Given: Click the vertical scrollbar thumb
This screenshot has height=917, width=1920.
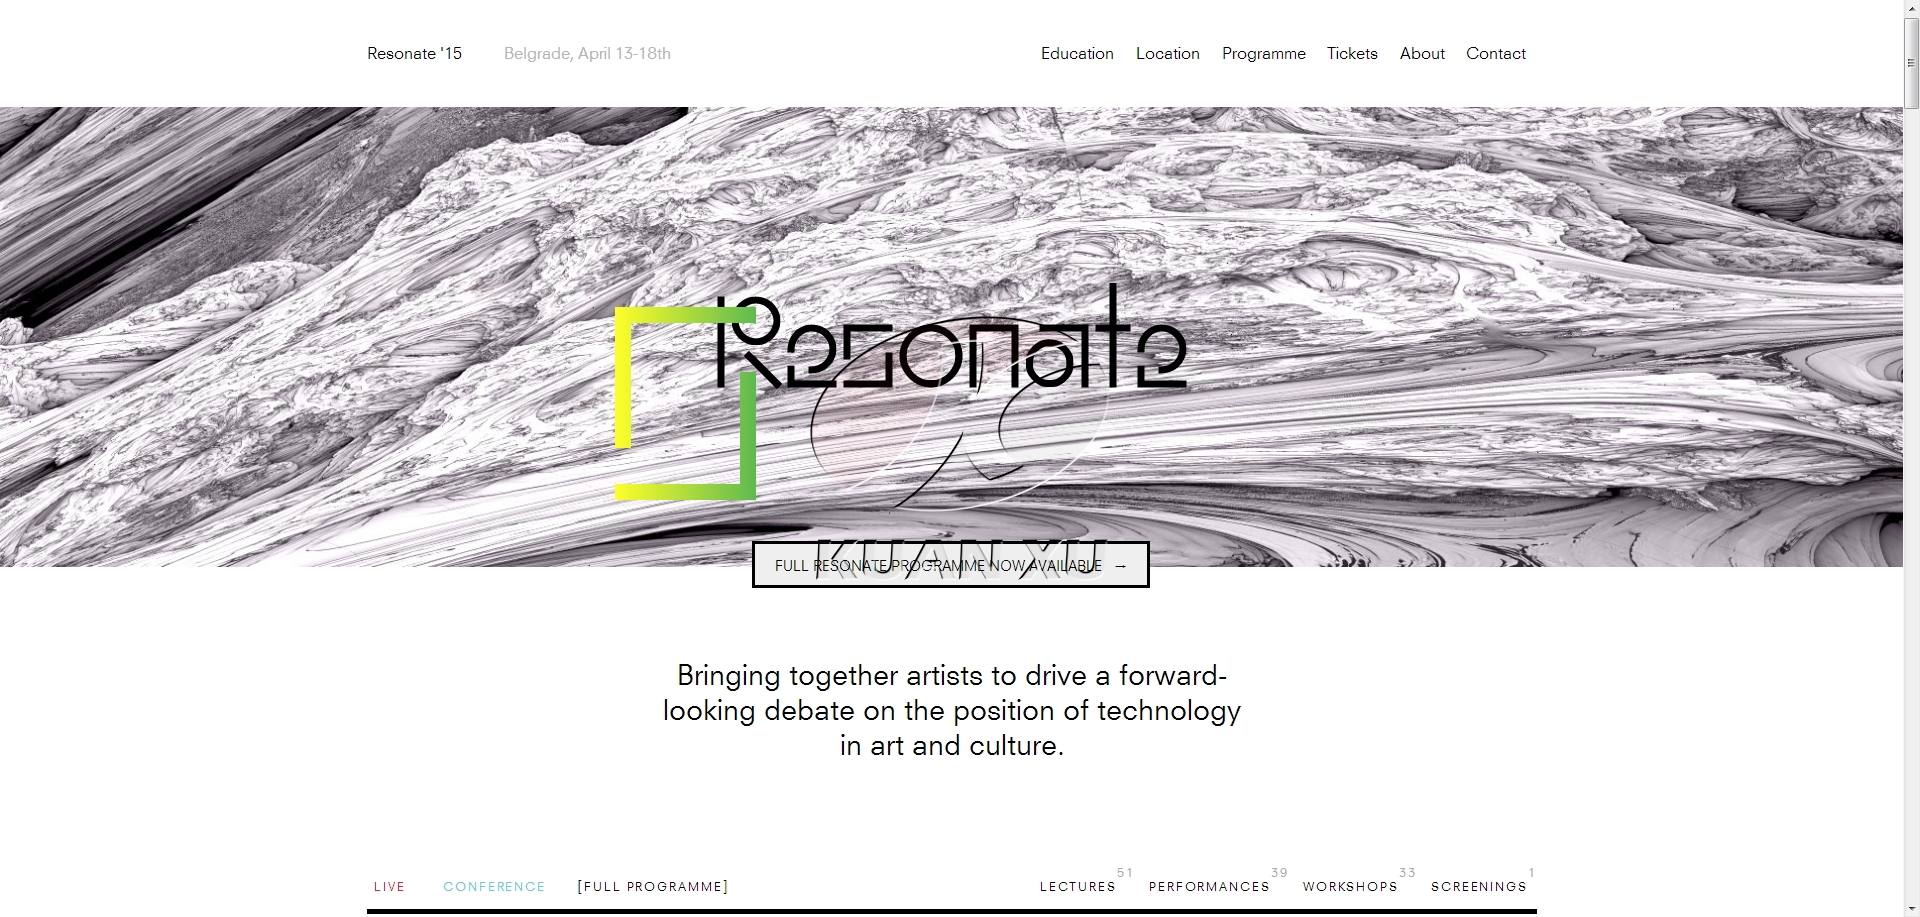Looking at the screenshot, I should [x=1911, y=62].
